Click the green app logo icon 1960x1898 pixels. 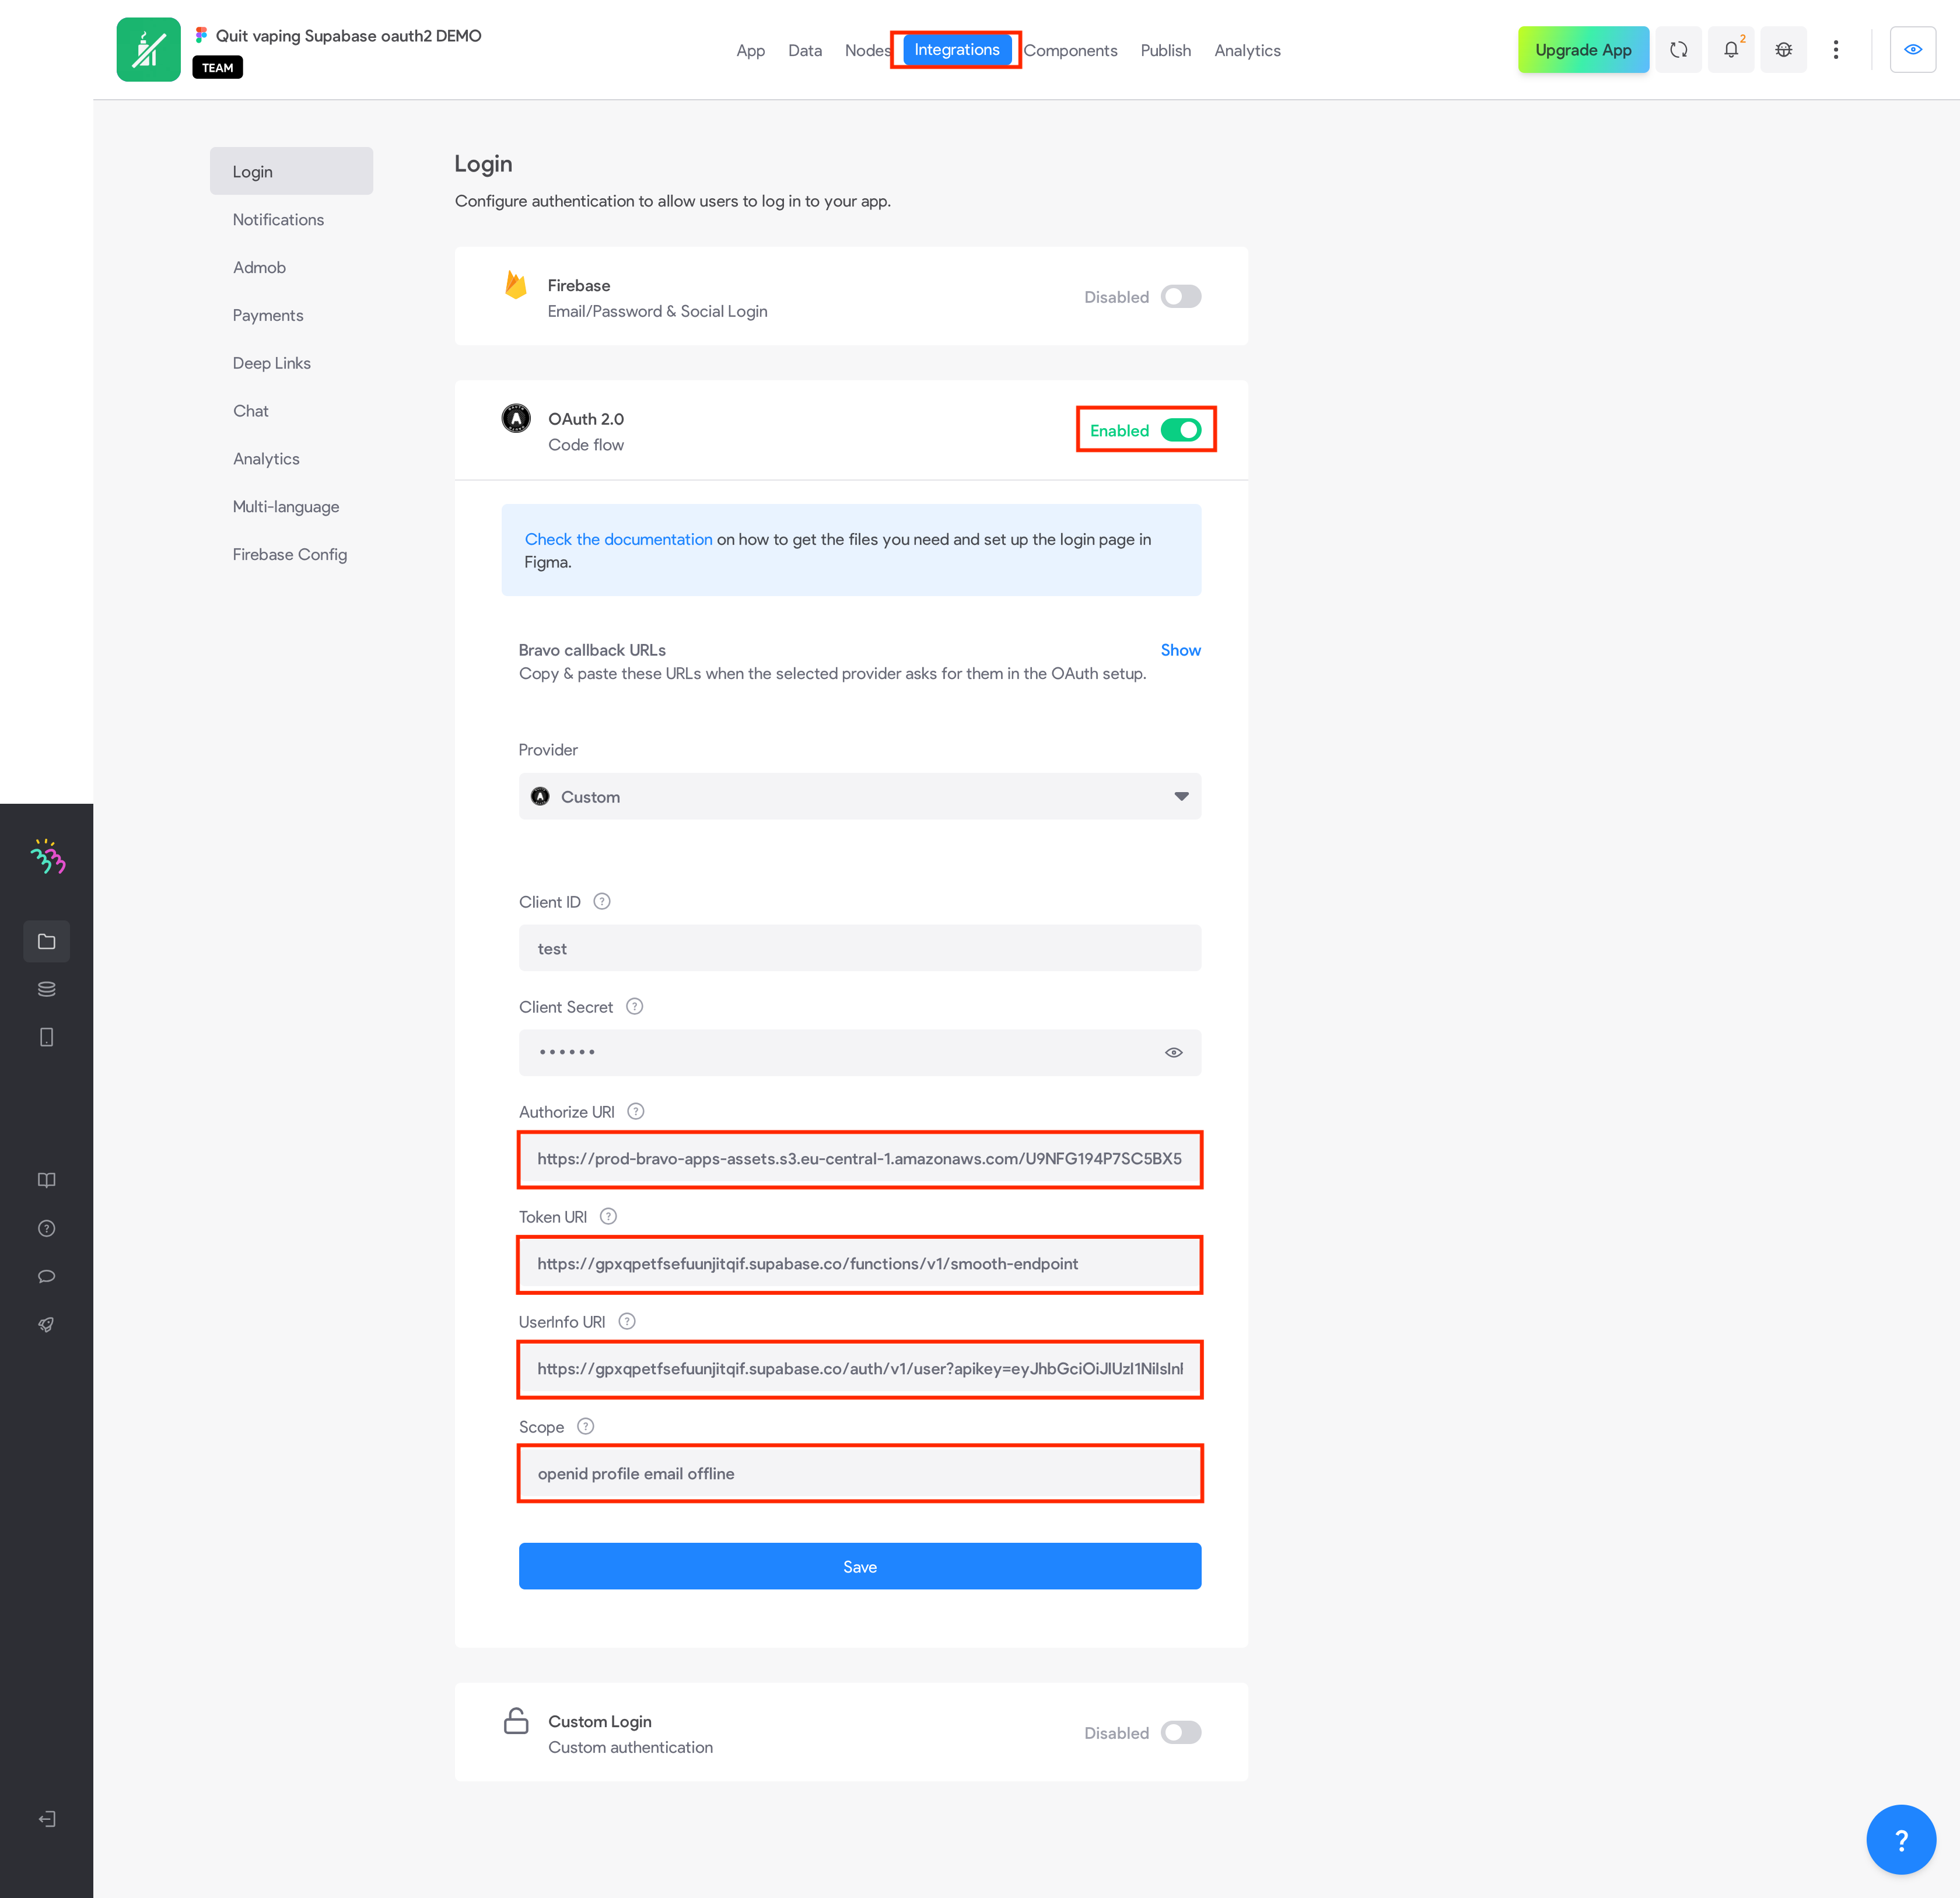tap(148, 50)
